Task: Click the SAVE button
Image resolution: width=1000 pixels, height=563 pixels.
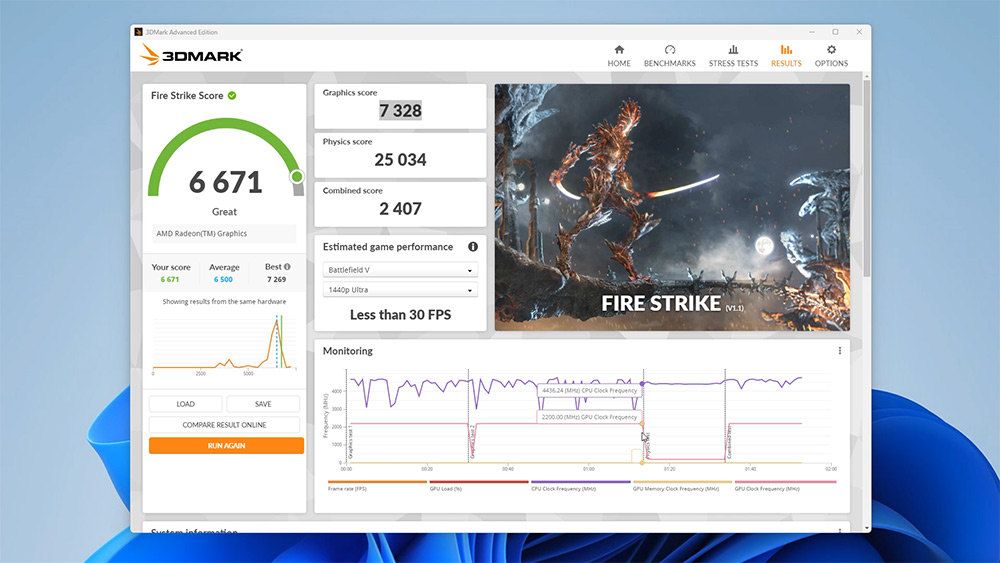Action: [x=263, y=404]
